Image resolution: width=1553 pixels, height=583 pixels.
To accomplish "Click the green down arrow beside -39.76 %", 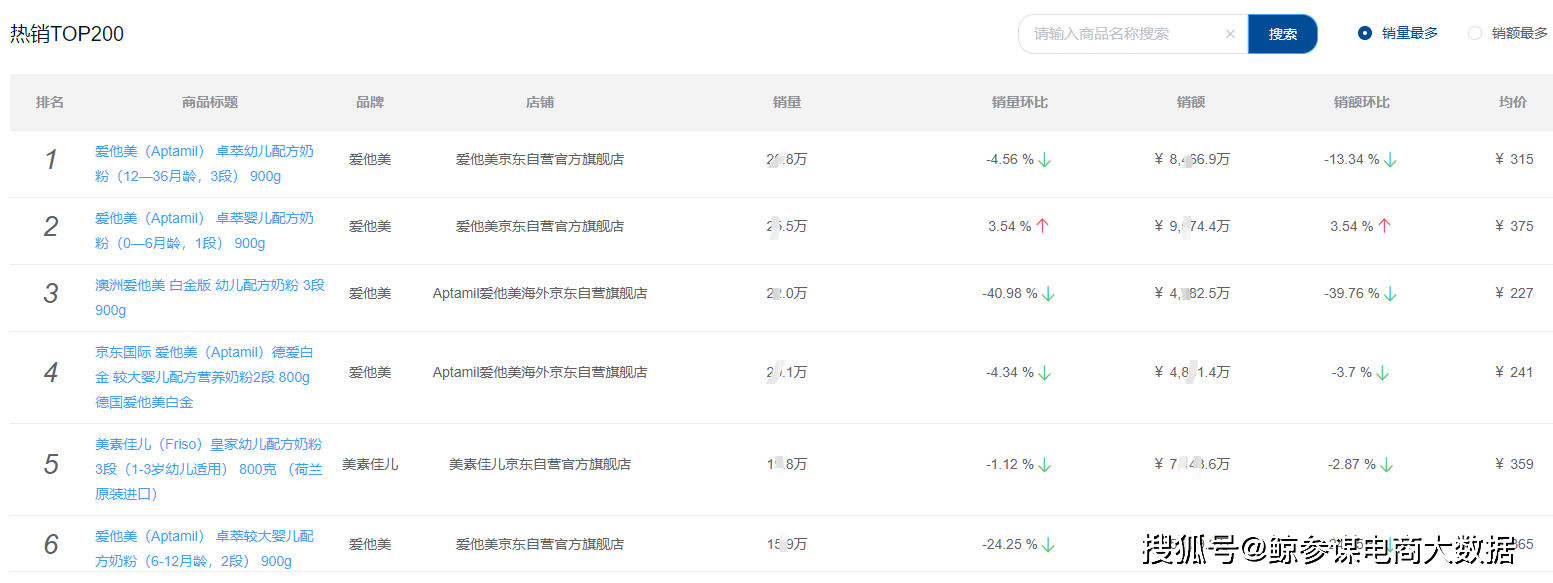I will pos(1390,294).
